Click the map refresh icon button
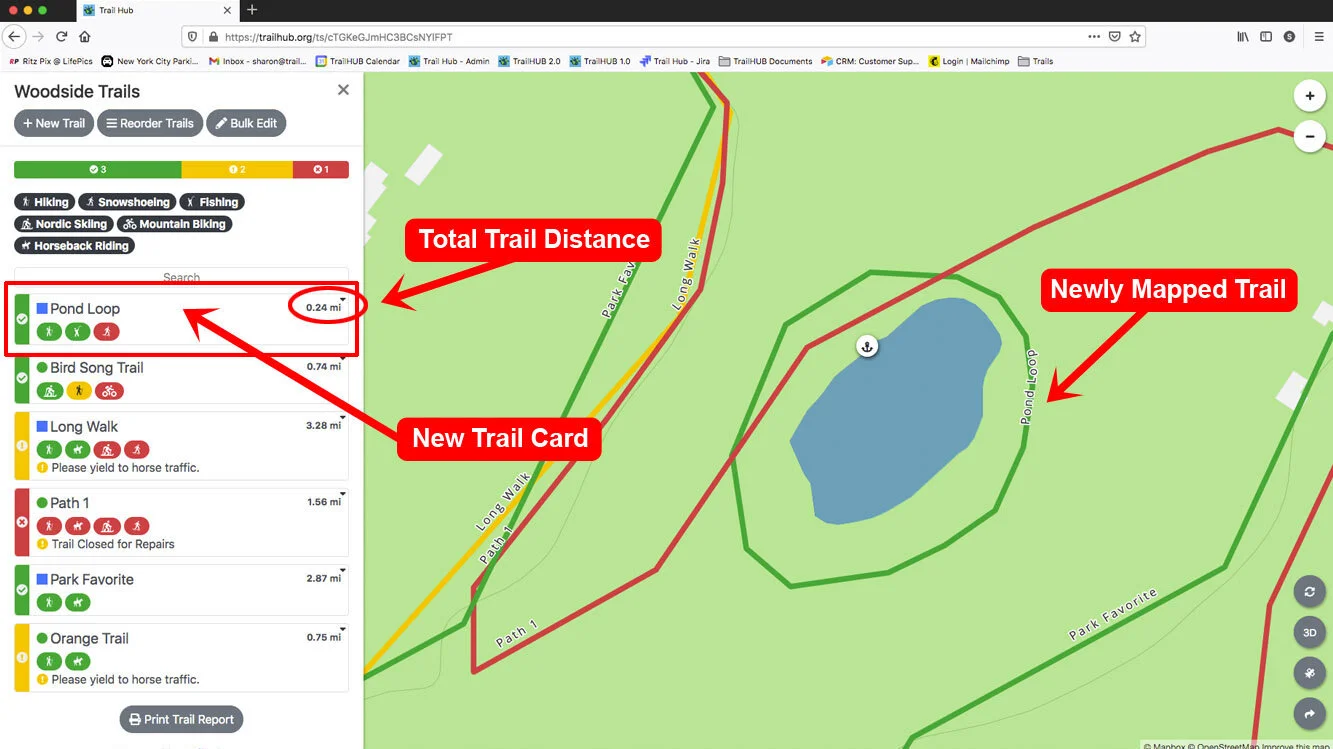The image size is (1333, 749). click(x=1309, y=591)
